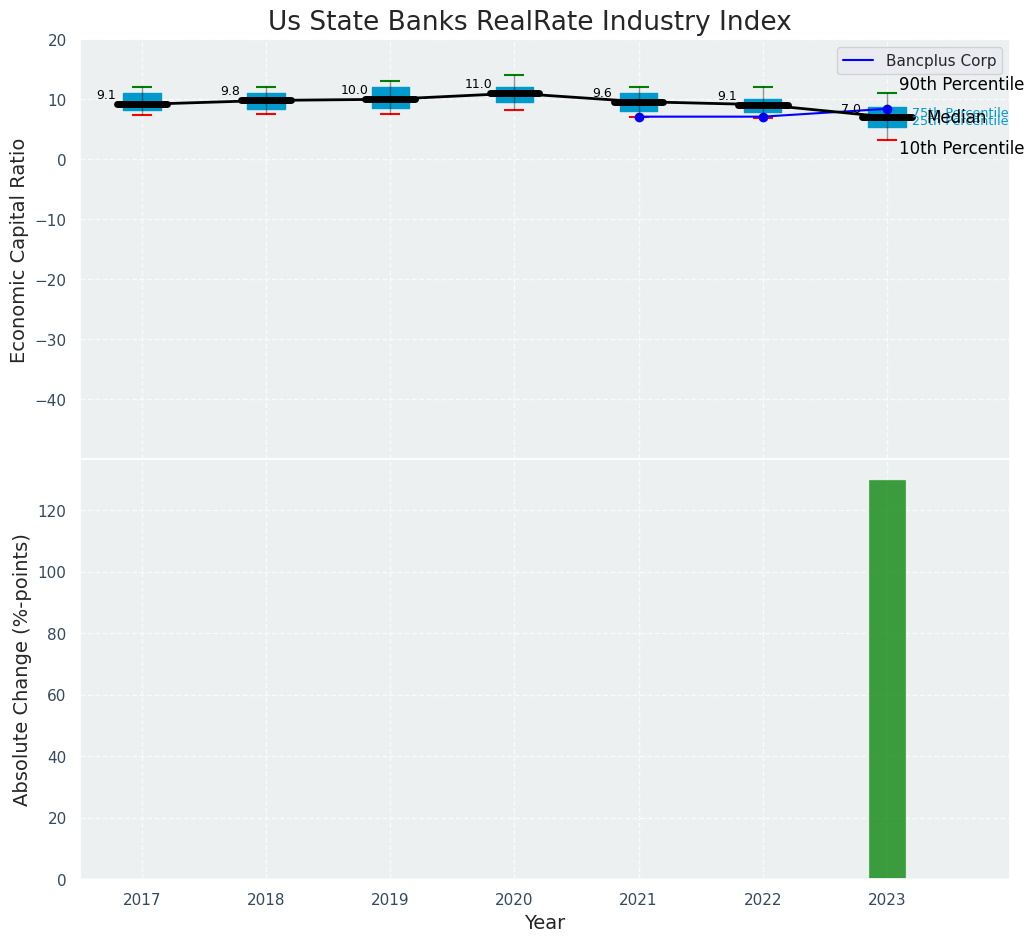
Task: Click the 2017 box plot
Action: [142, 101]
